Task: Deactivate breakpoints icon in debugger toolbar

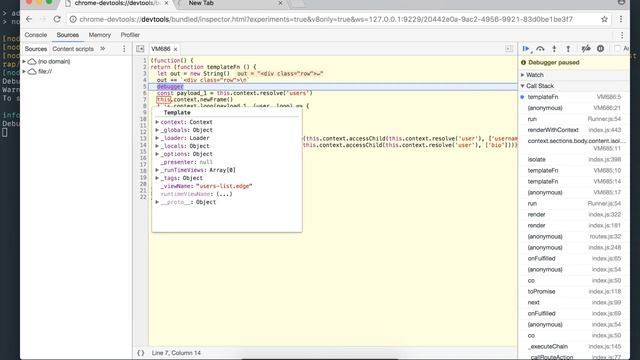Action: click(x=586, y=49)
